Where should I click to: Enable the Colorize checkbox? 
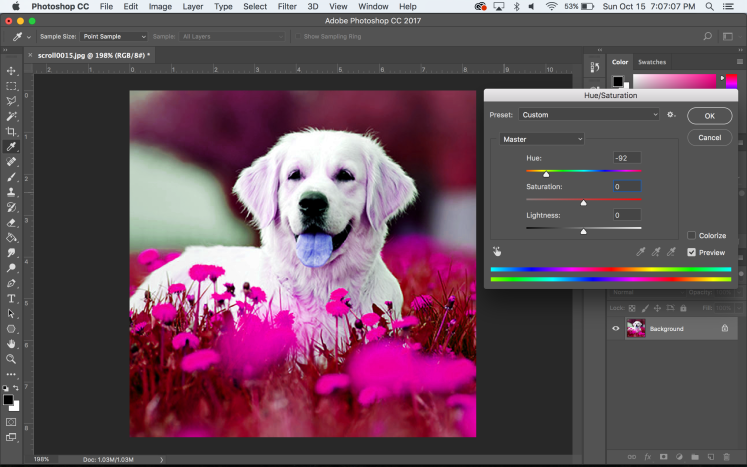(692, 236)
